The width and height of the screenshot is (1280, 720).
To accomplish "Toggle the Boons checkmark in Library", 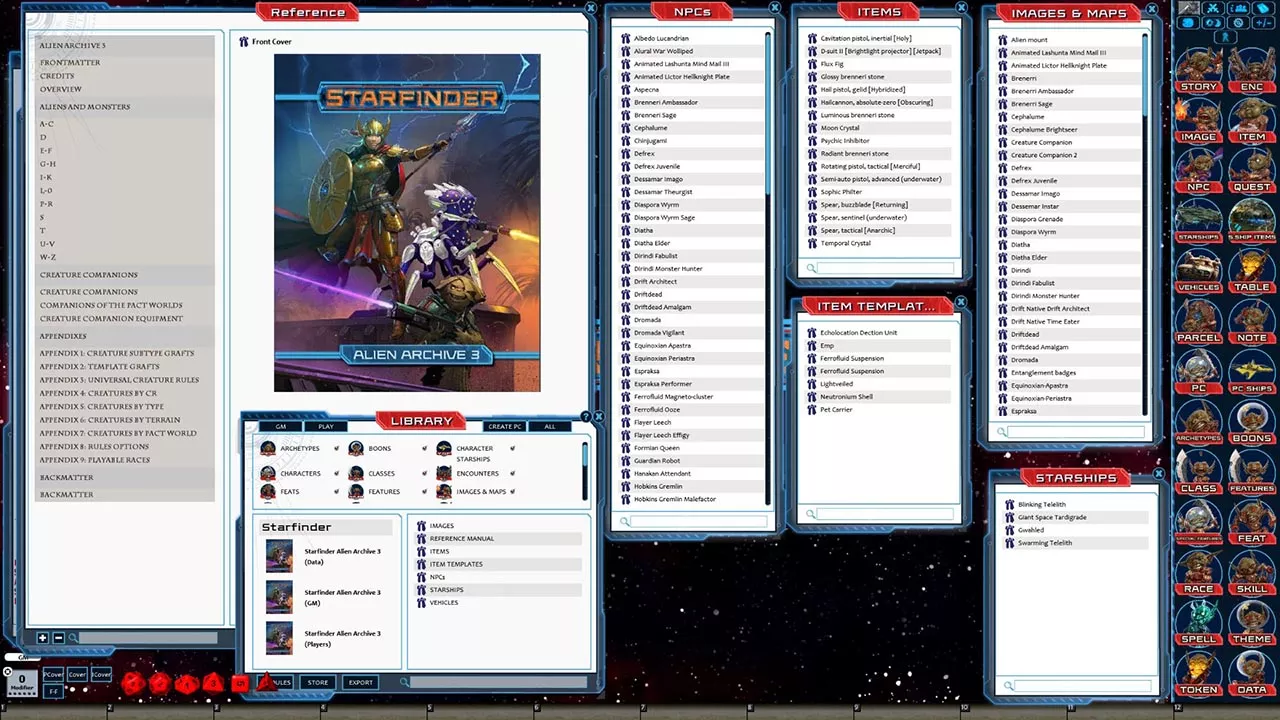I will coord(424,448).
